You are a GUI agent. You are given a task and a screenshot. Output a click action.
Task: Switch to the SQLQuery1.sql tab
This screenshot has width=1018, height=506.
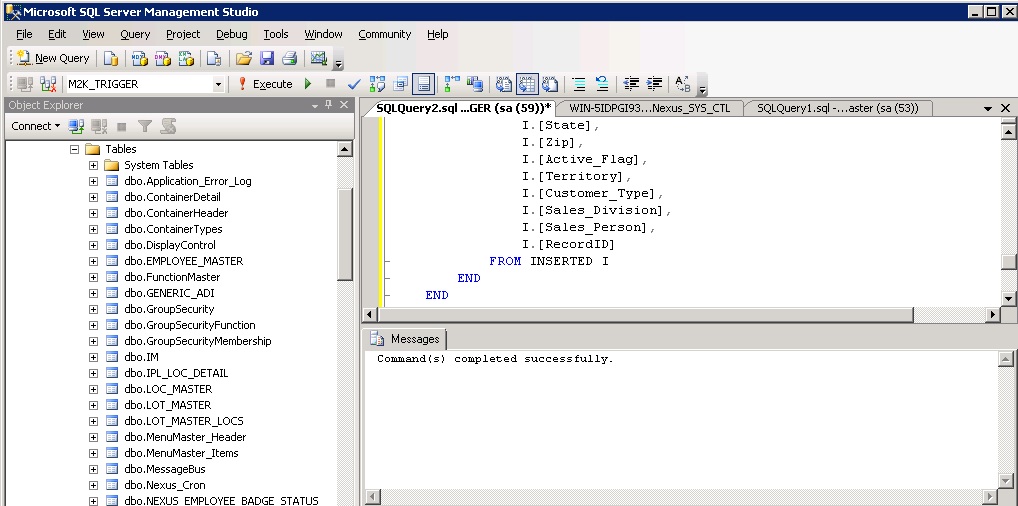coord(838,108)
